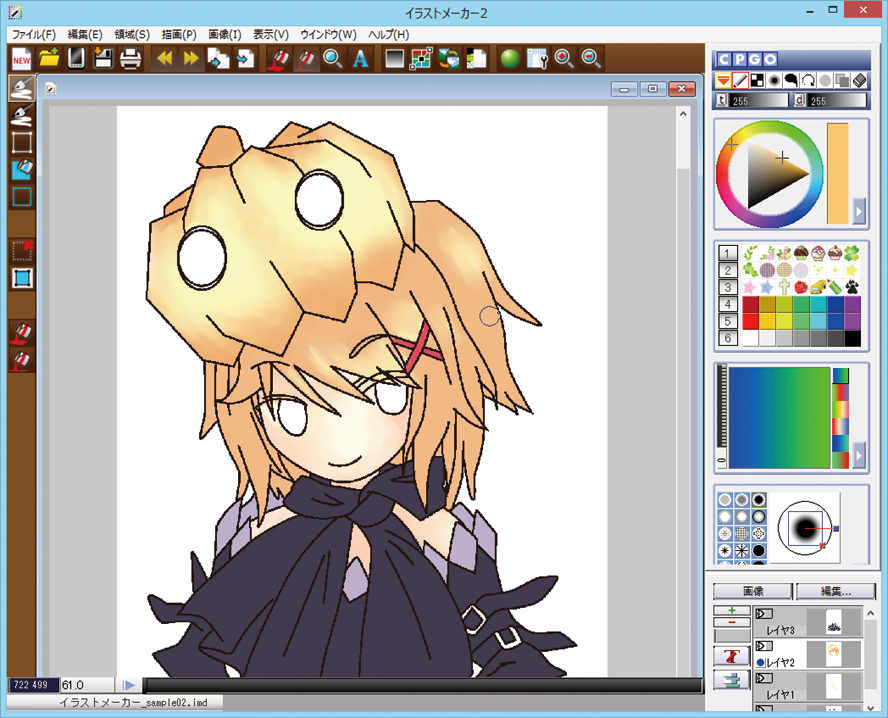Pick the black swatch in palette row 6
This screenshot has height=718, width=888.
(852, 338)
